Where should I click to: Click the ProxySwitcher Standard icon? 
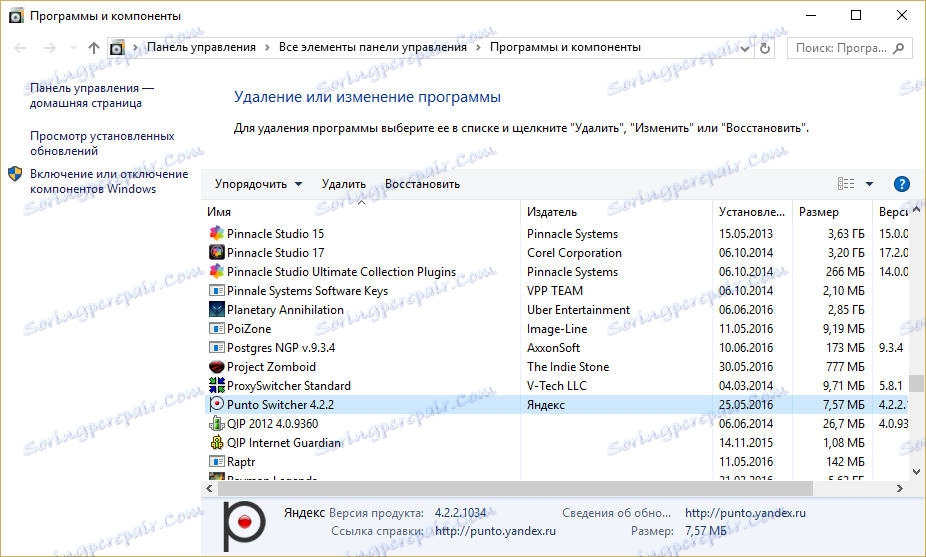(217, 385)
